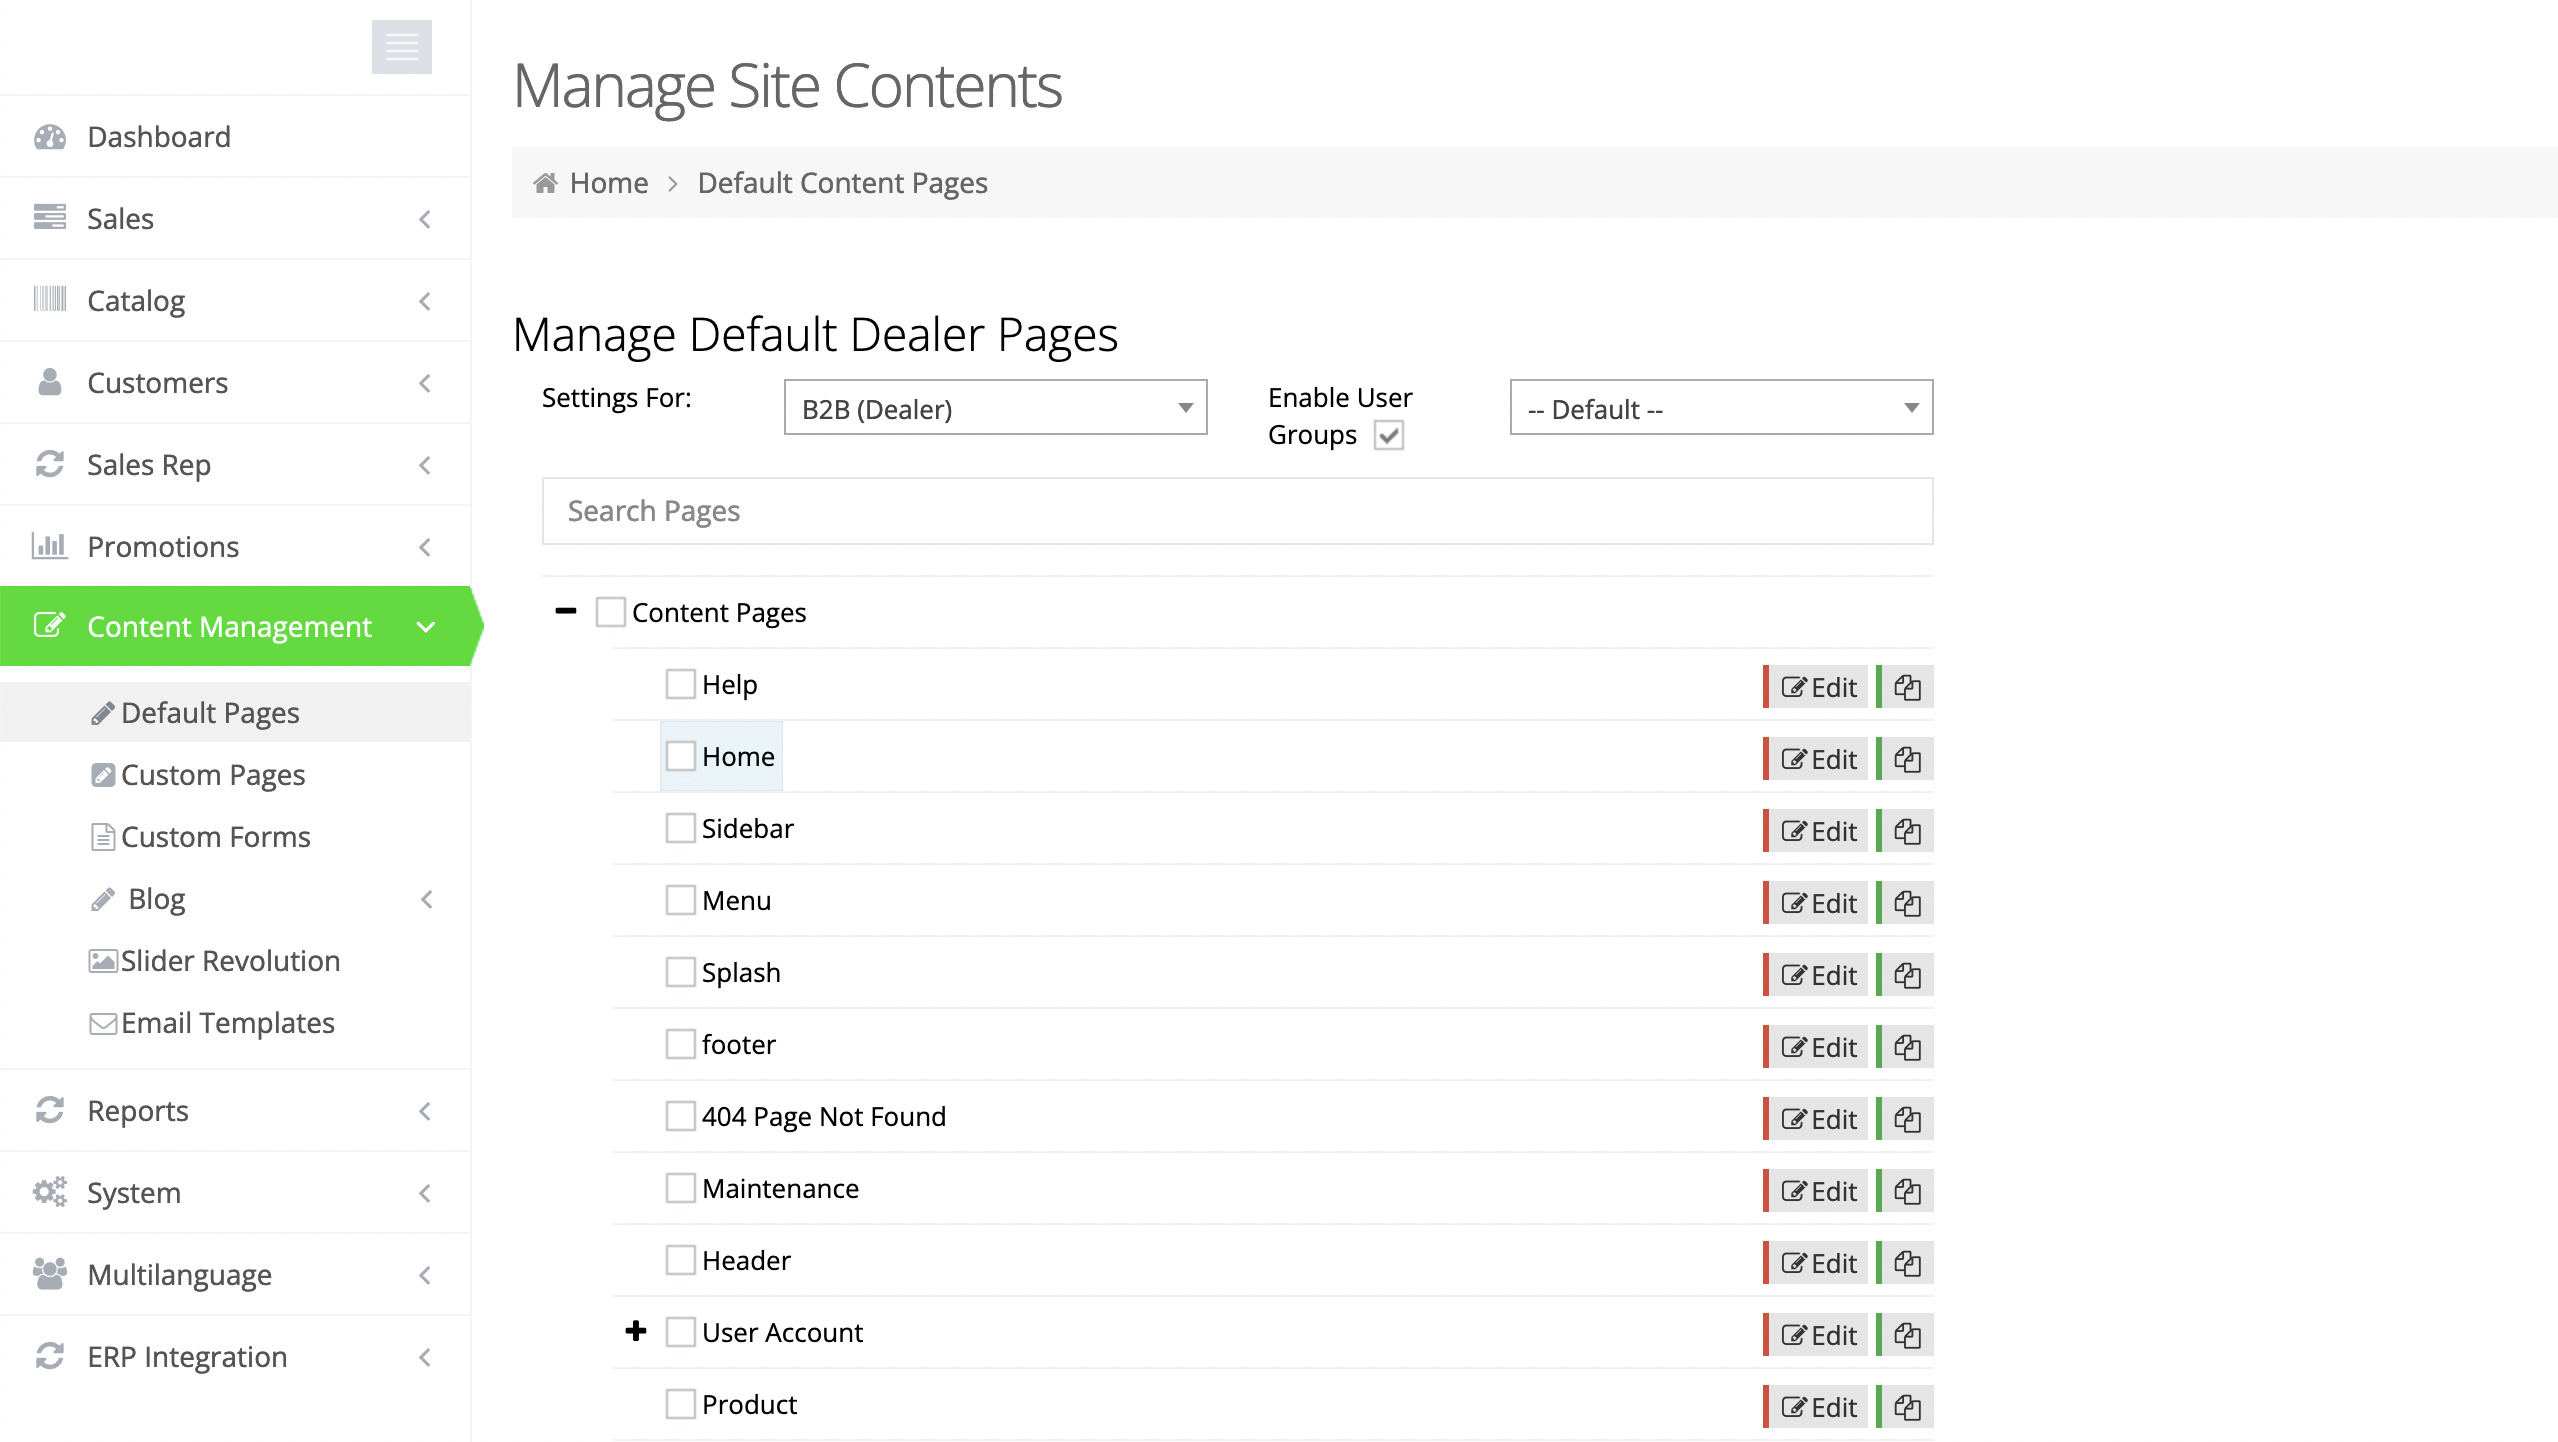Click the Default Content Pages breadcrumb
2558x1442 pixels.
(842, 183)
